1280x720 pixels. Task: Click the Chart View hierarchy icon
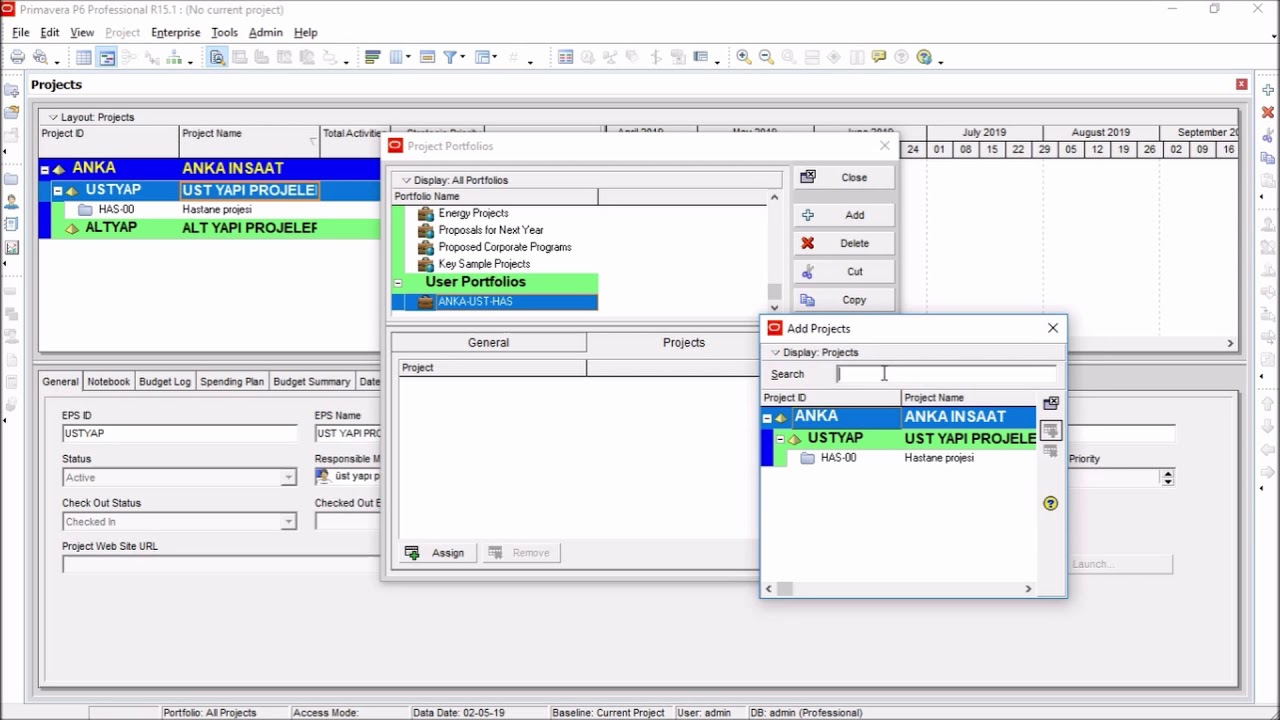click(175, 58)
